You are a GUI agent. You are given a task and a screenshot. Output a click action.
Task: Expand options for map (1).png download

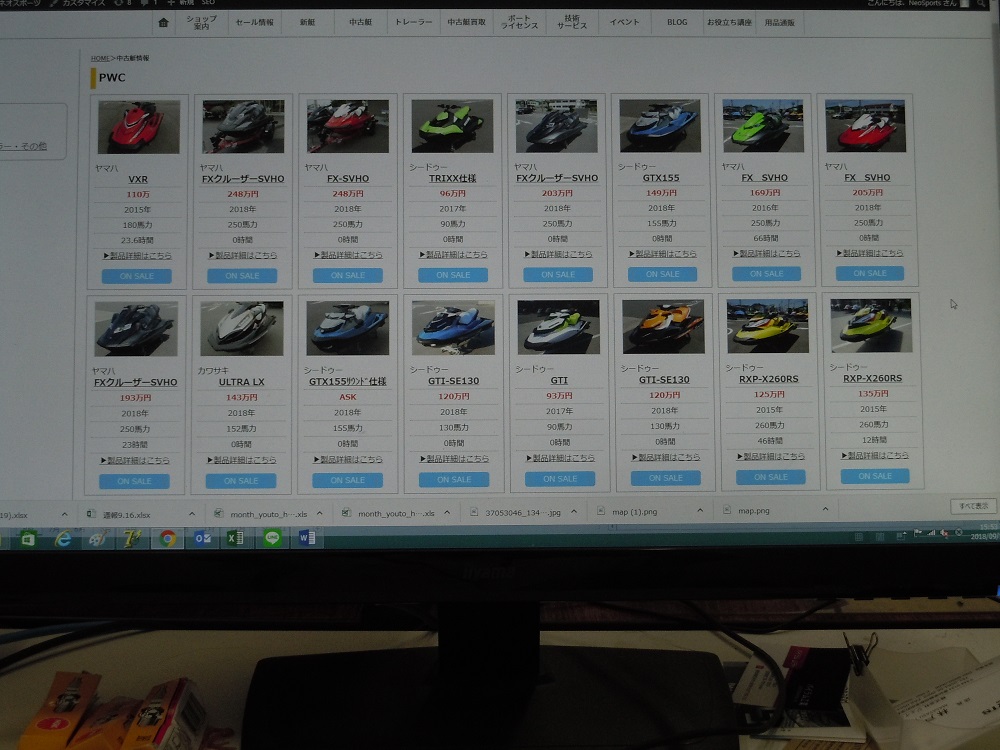pos(700,511)
